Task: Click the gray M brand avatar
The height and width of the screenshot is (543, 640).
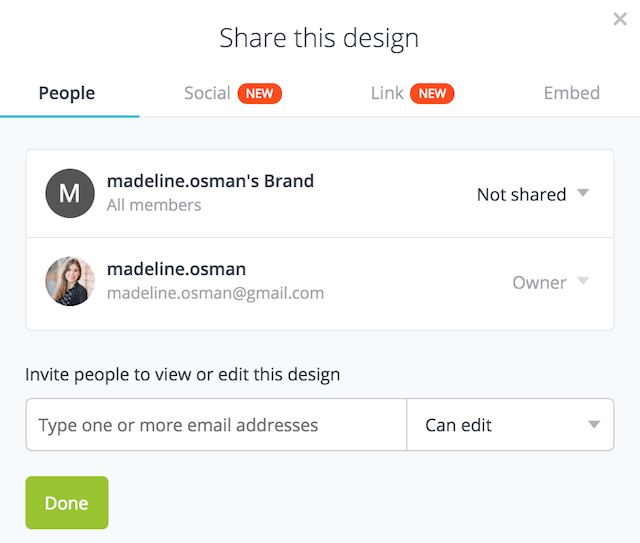Action: point(70,194)
